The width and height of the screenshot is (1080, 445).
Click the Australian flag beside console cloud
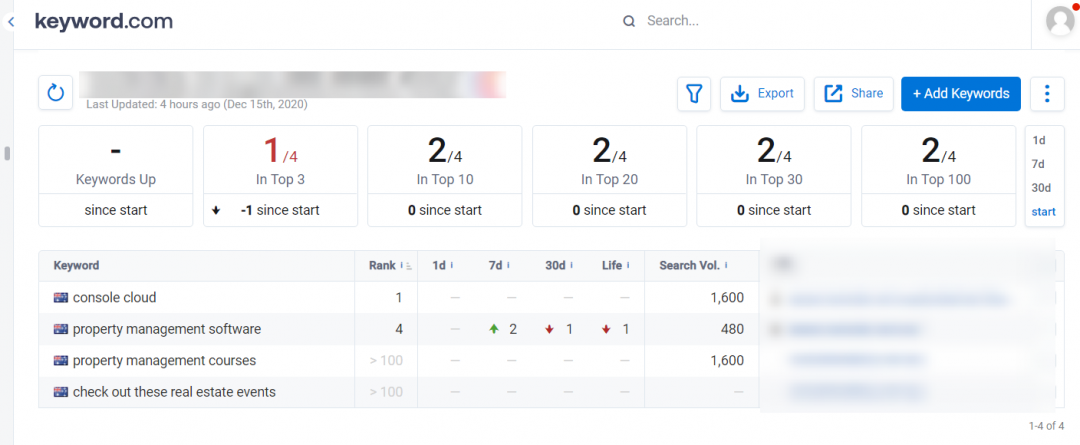point(60,298)
